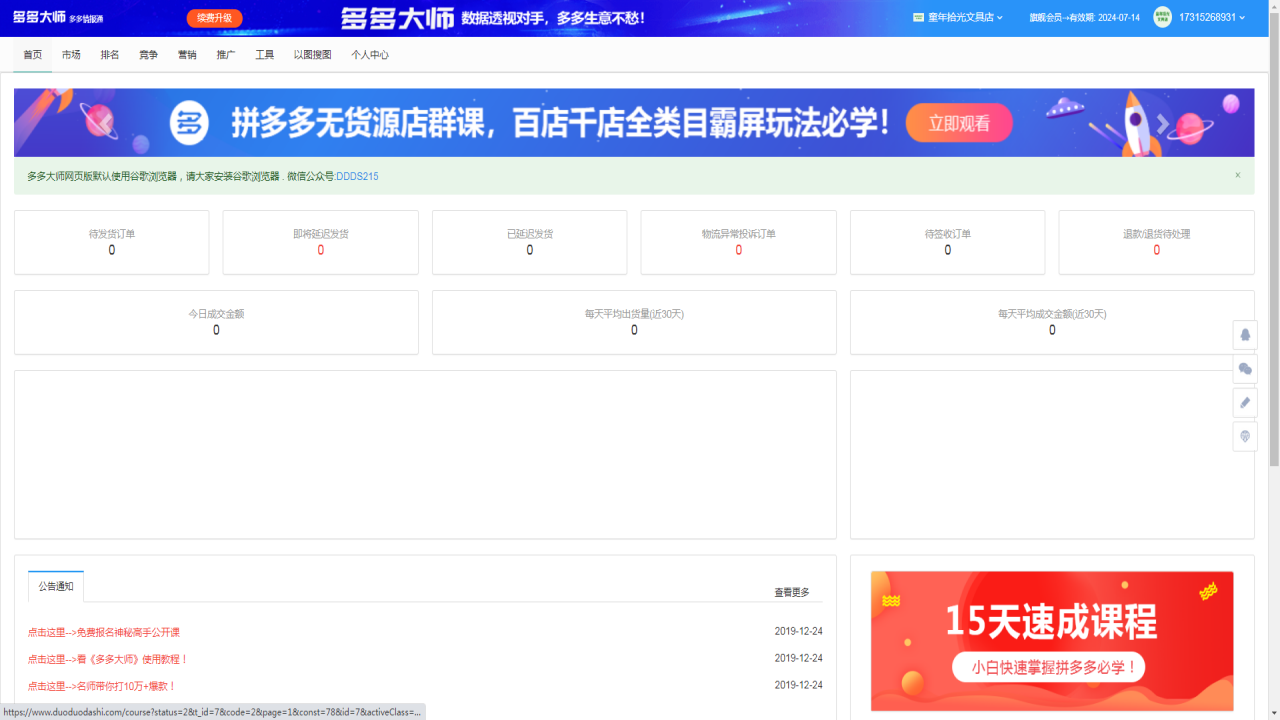Open the WeChat chat icon
The height and width of the screenshot is (720, 1280).
[1245, 369]
